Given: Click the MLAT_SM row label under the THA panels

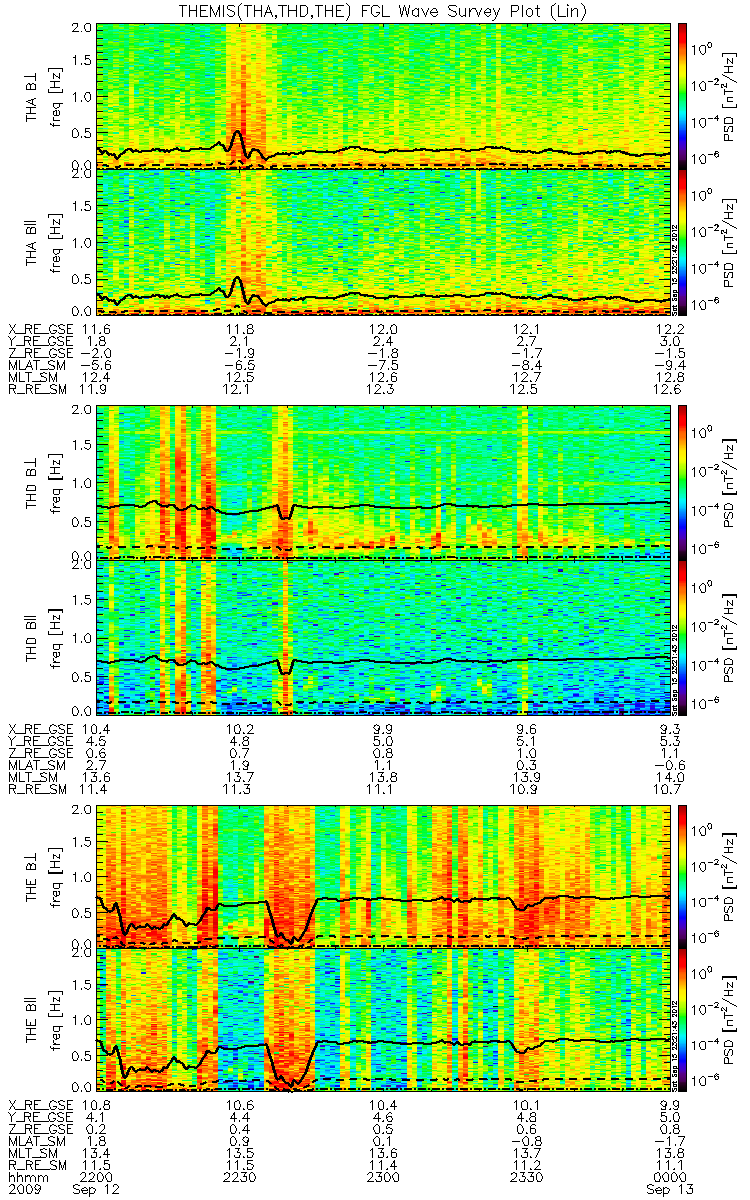Looking at the screenshot, I should [x=37, y=366].
